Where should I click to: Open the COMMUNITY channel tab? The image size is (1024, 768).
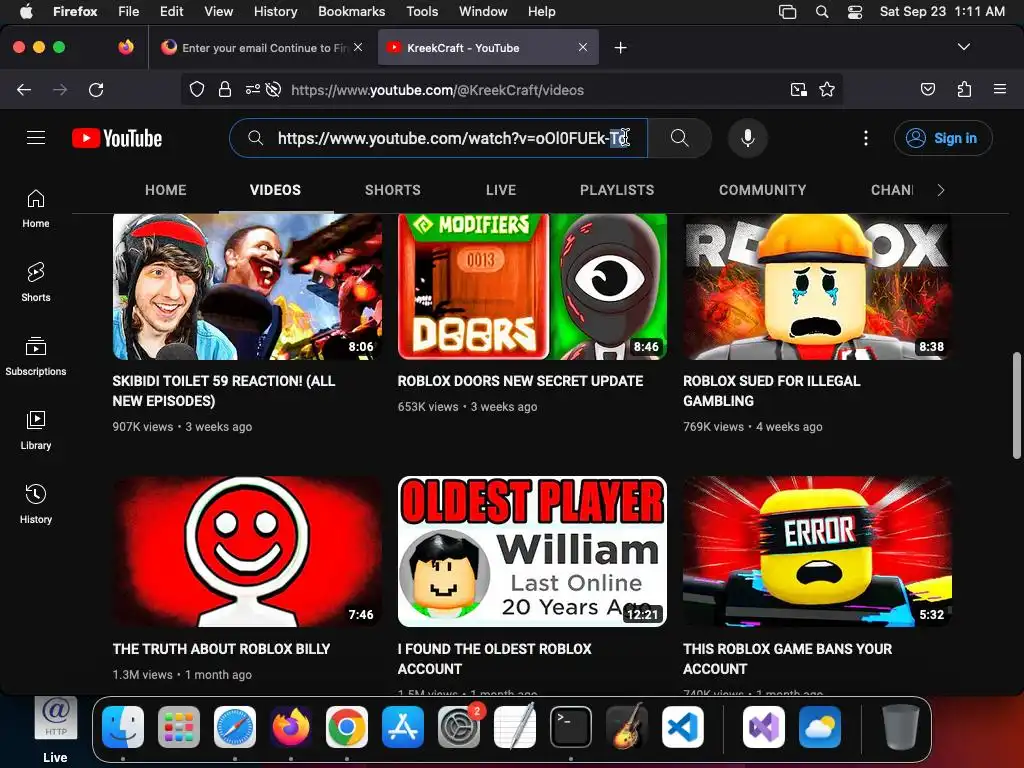763,190
